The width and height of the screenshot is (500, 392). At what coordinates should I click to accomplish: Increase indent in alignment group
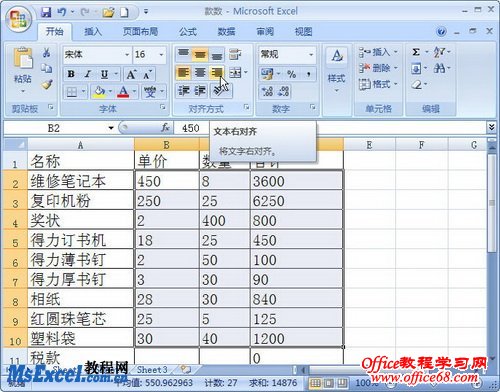[x=200, y=91]
